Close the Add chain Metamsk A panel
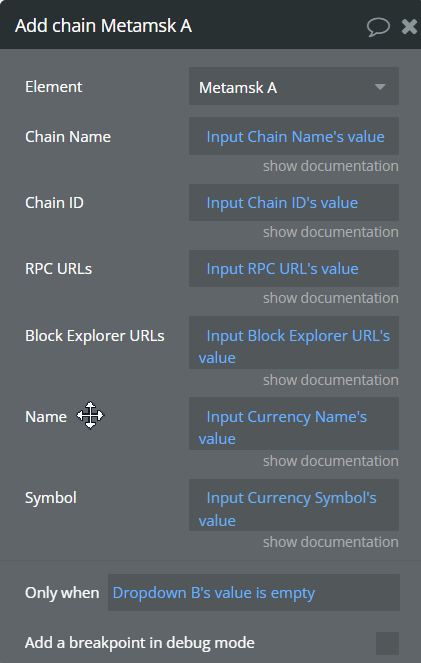 click(x=409, y=27)
